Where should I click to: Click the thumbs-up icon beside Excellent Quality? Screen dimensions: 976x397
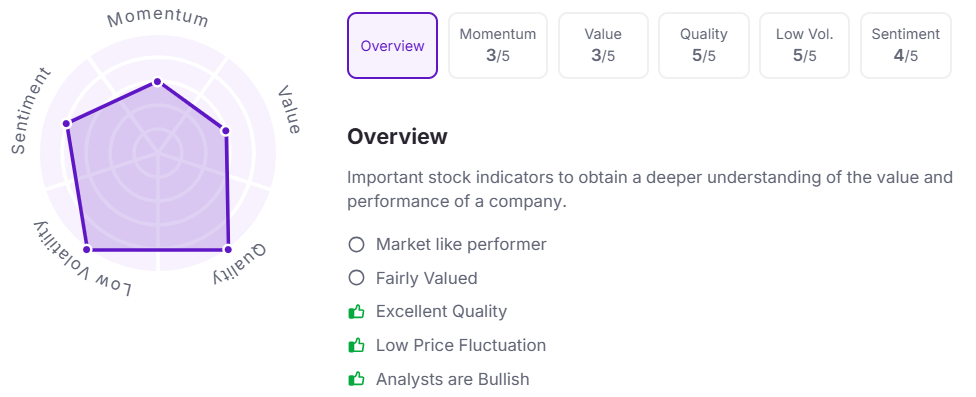point(356,311)
